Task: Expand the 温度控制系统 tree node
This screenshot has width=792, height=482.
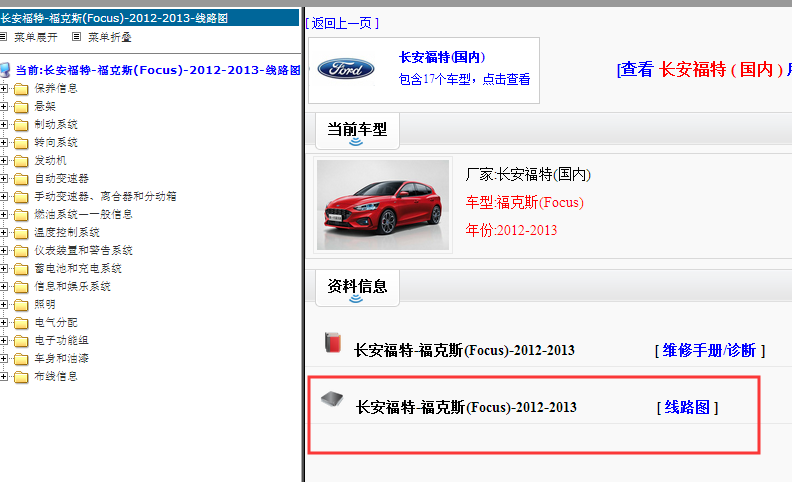Action: pos(4,232)
